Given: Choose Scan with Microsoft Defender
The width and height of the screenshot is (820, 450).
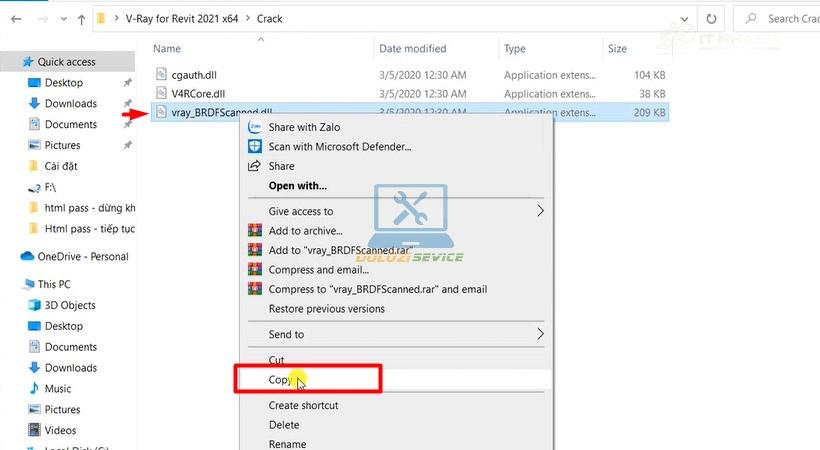Looking at the screenshot, I should 339,147.
